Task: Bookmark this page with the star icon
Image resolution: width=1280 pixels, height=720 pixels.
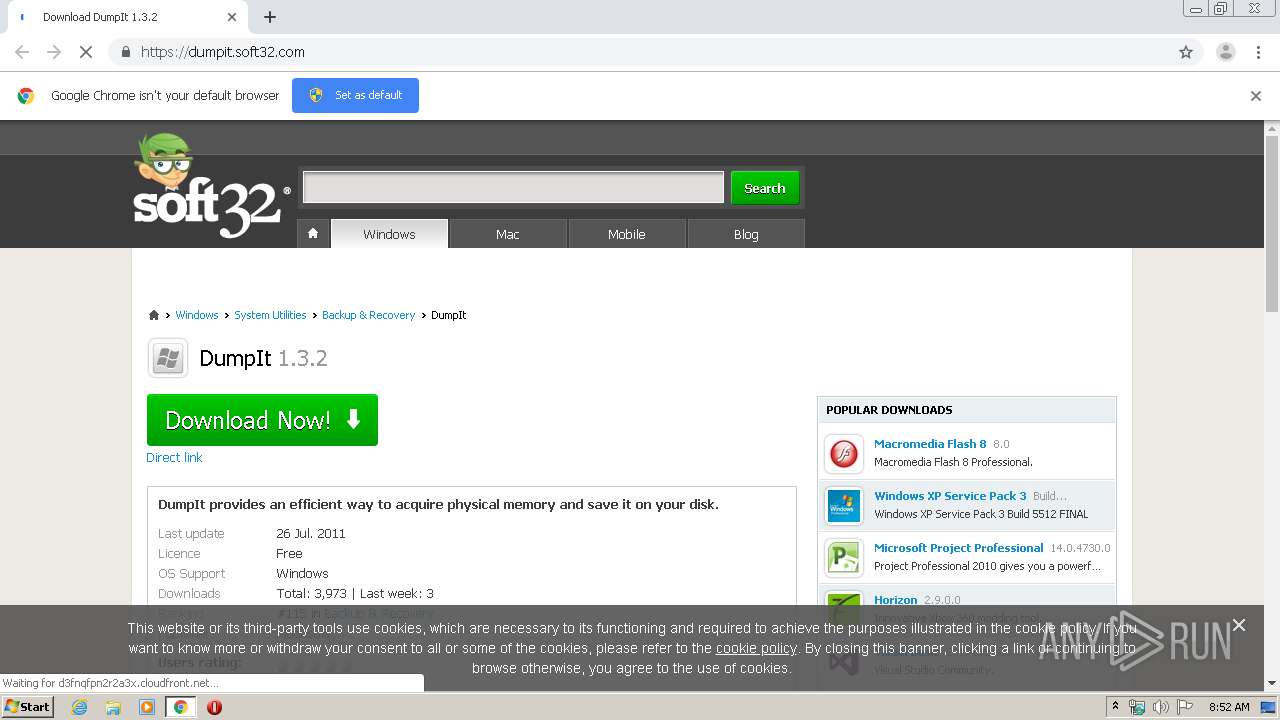Action: pos(1186,52)
